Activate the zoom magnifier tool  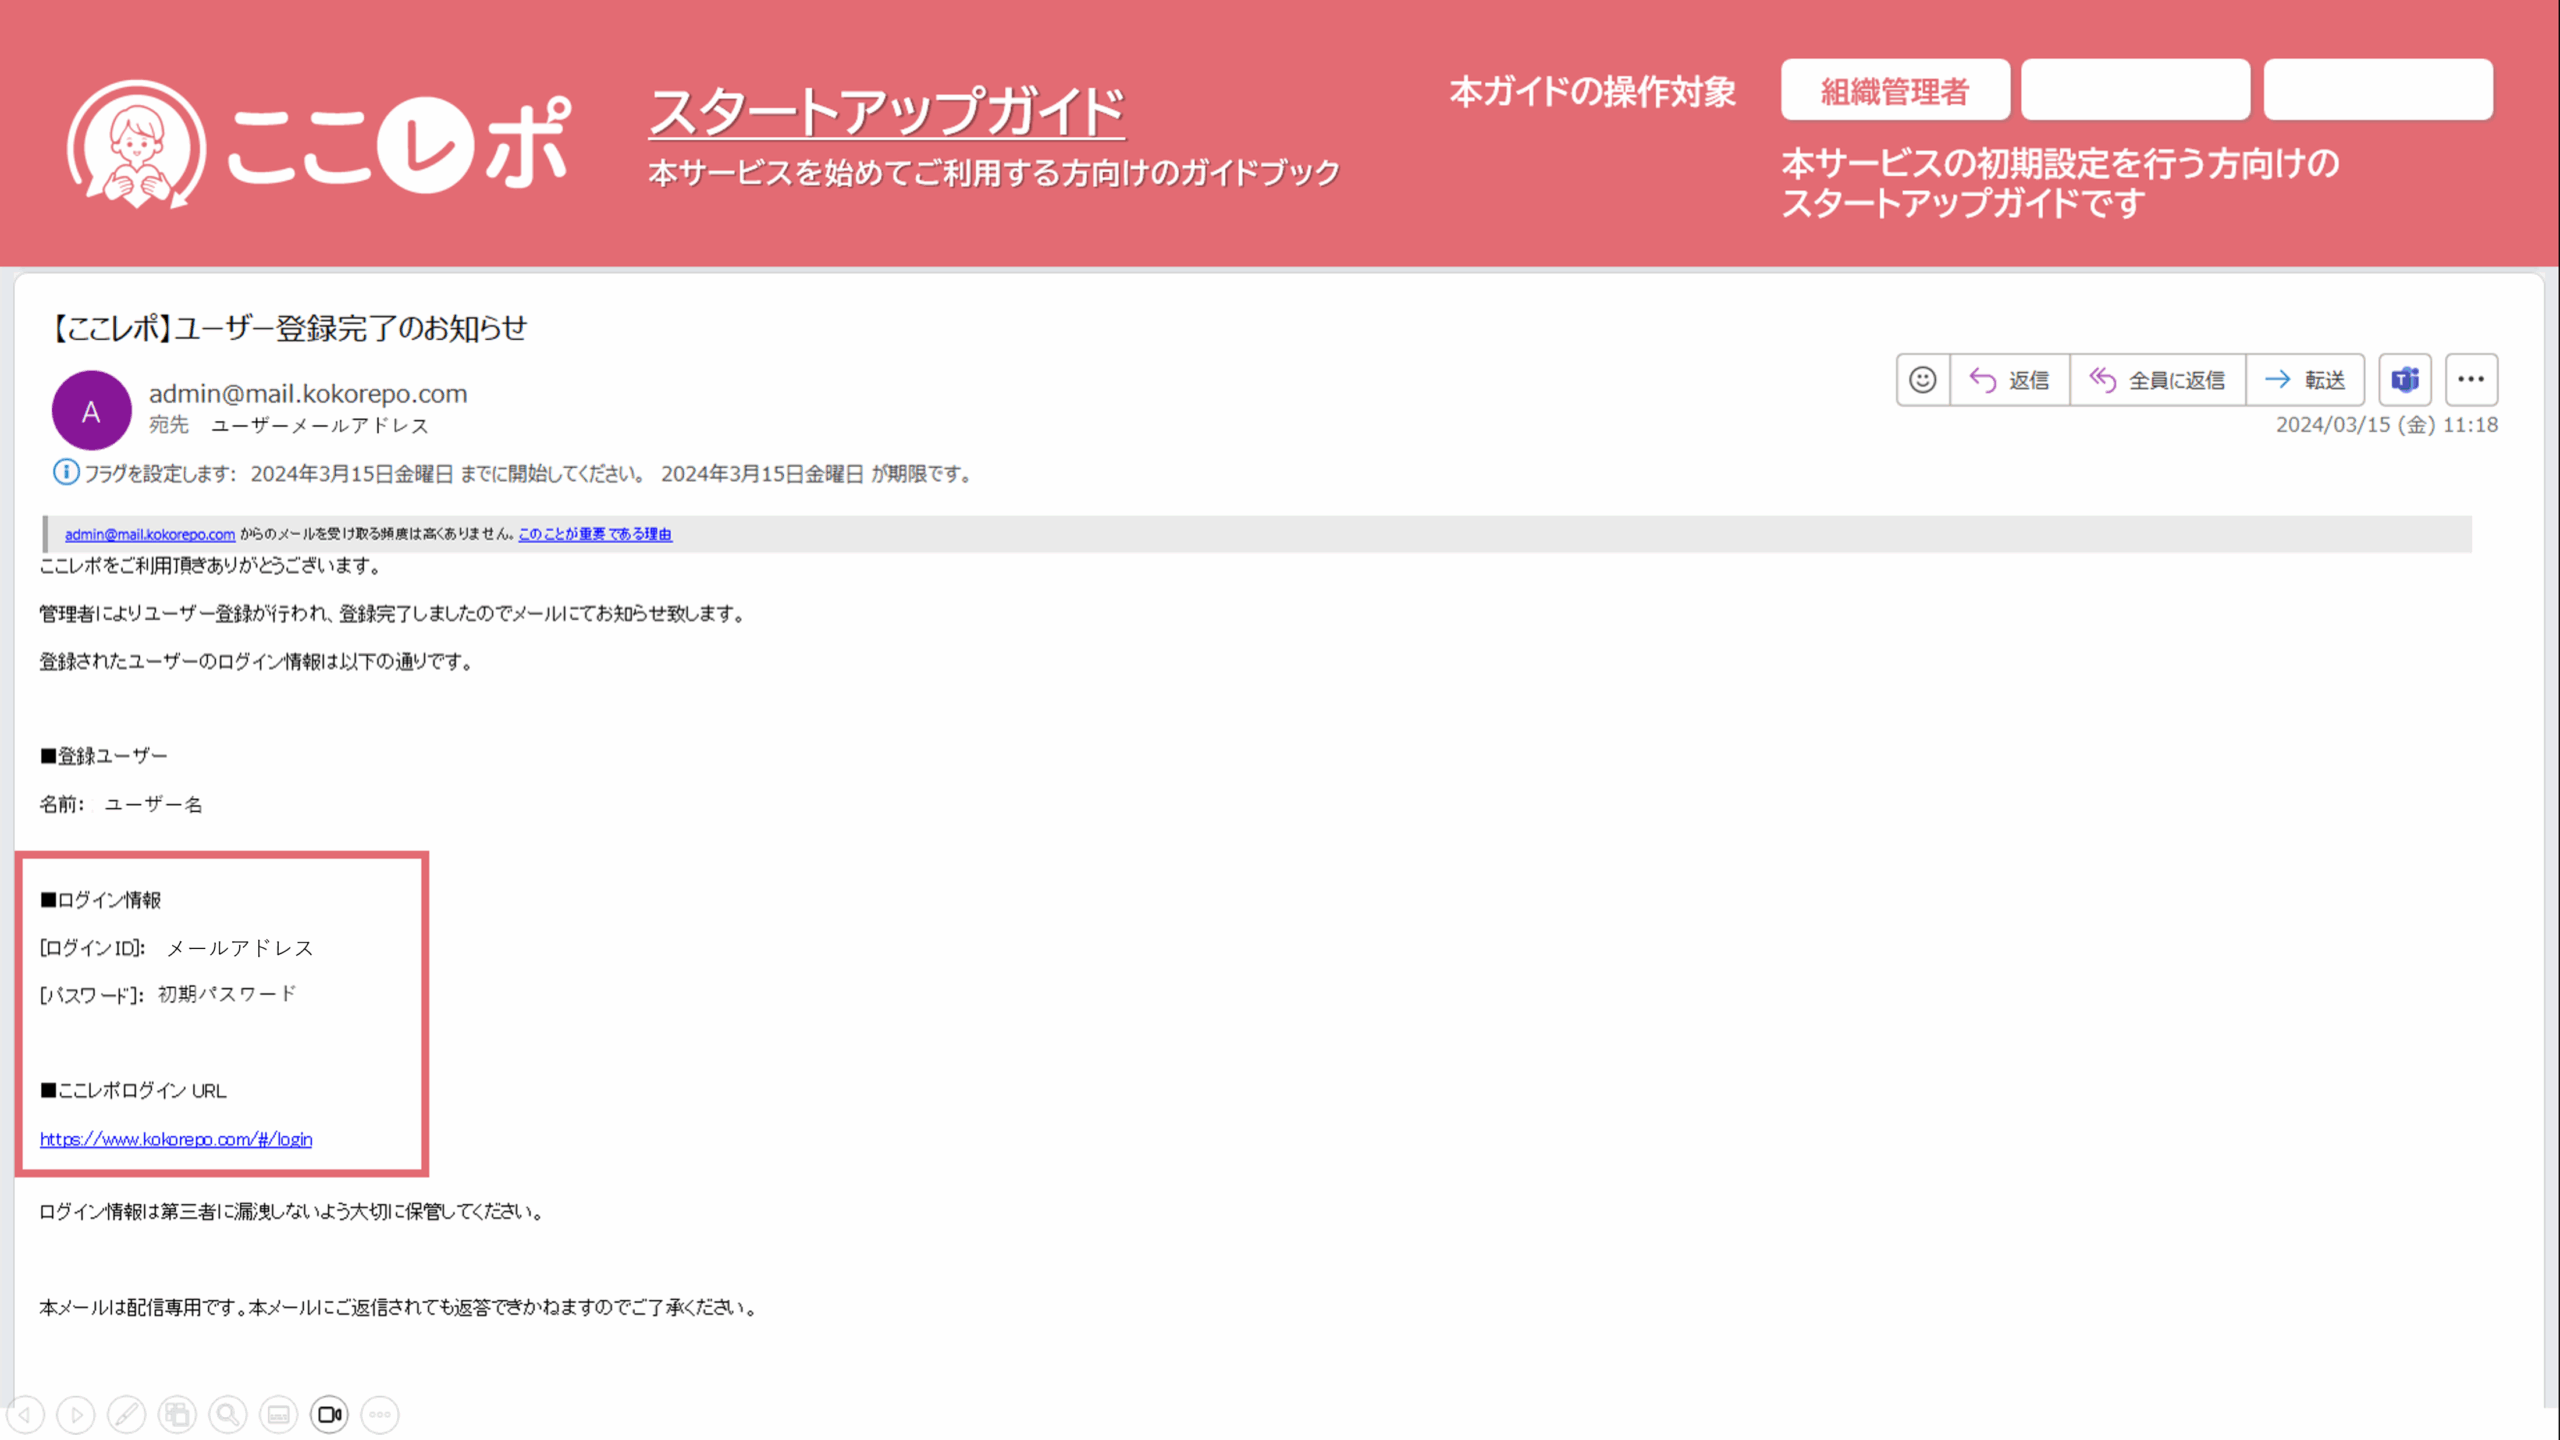tap(228, 1414)
